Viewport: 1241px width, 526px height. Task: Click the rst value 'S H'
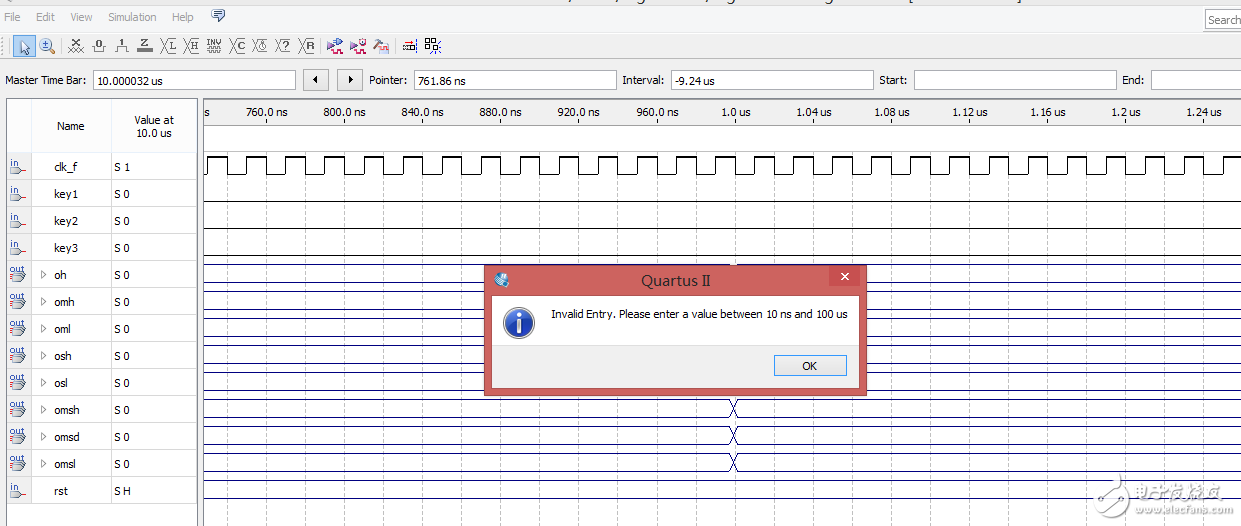click(x=122, y=491)
